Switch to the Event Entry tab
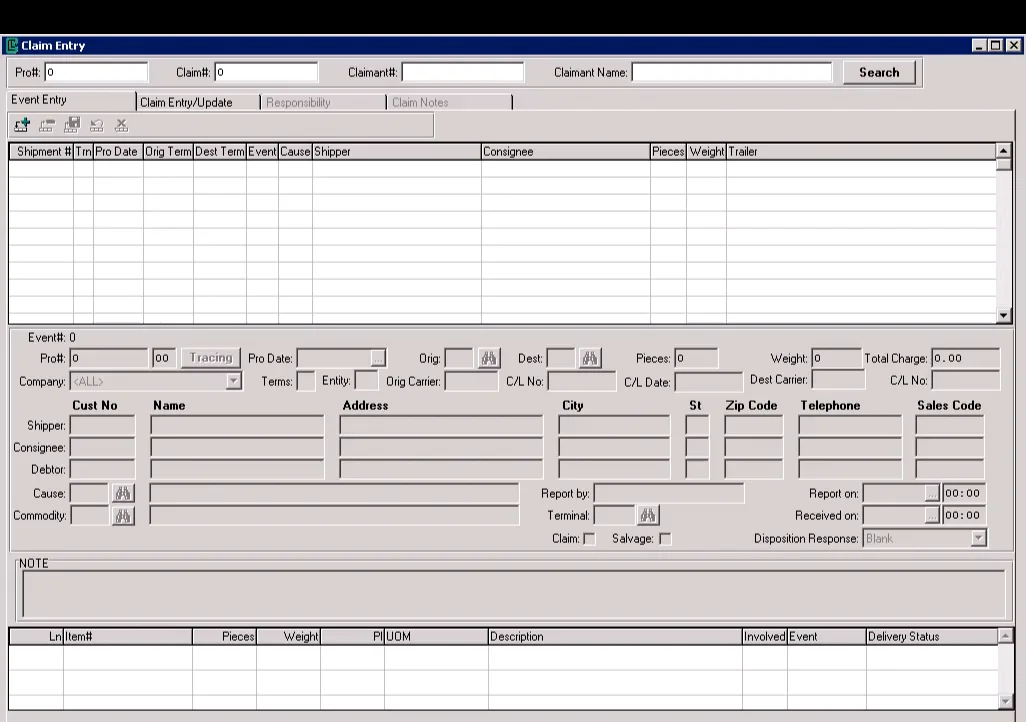1026x722 pixels. (x=71, y=100)
